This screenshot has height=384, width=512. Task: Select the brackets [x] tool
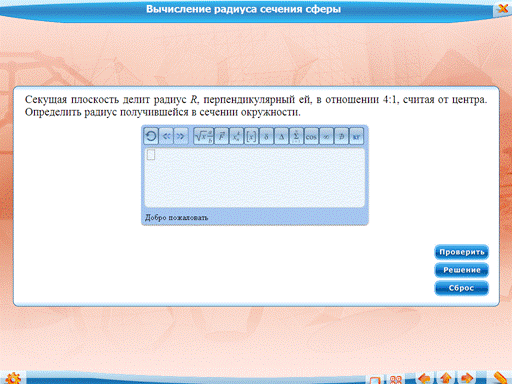point(251,136)
